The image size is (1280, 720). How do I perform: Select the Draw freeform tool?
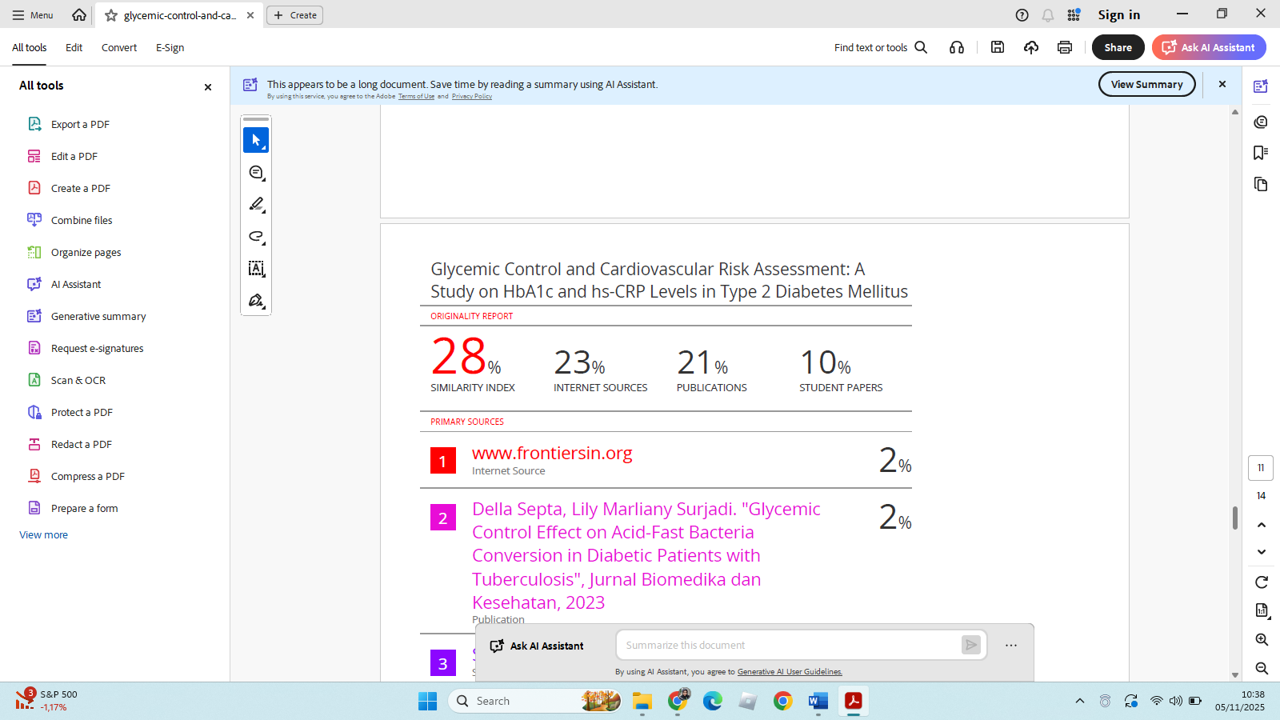point(256,237)
